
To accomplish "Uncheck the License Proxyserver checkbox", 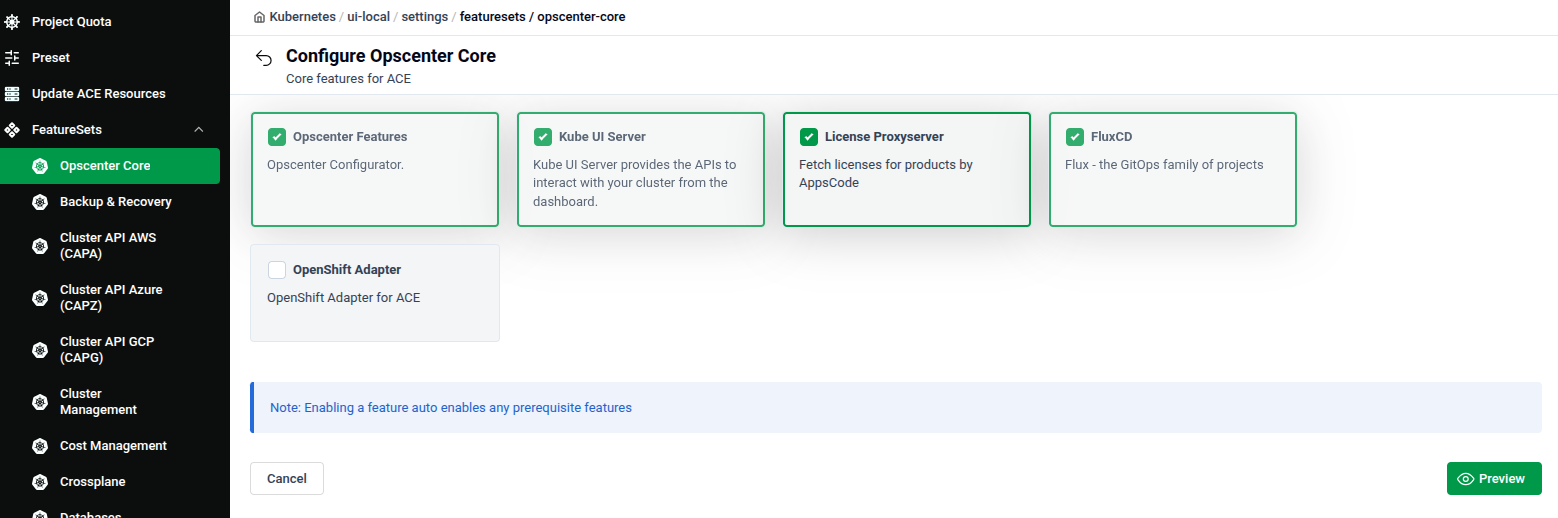I will 809,137.
